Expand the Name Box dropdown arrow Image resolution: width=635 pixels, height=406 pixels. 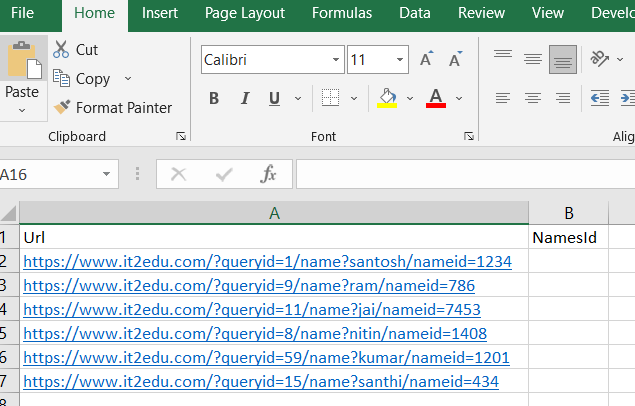[x=107, y=174]
